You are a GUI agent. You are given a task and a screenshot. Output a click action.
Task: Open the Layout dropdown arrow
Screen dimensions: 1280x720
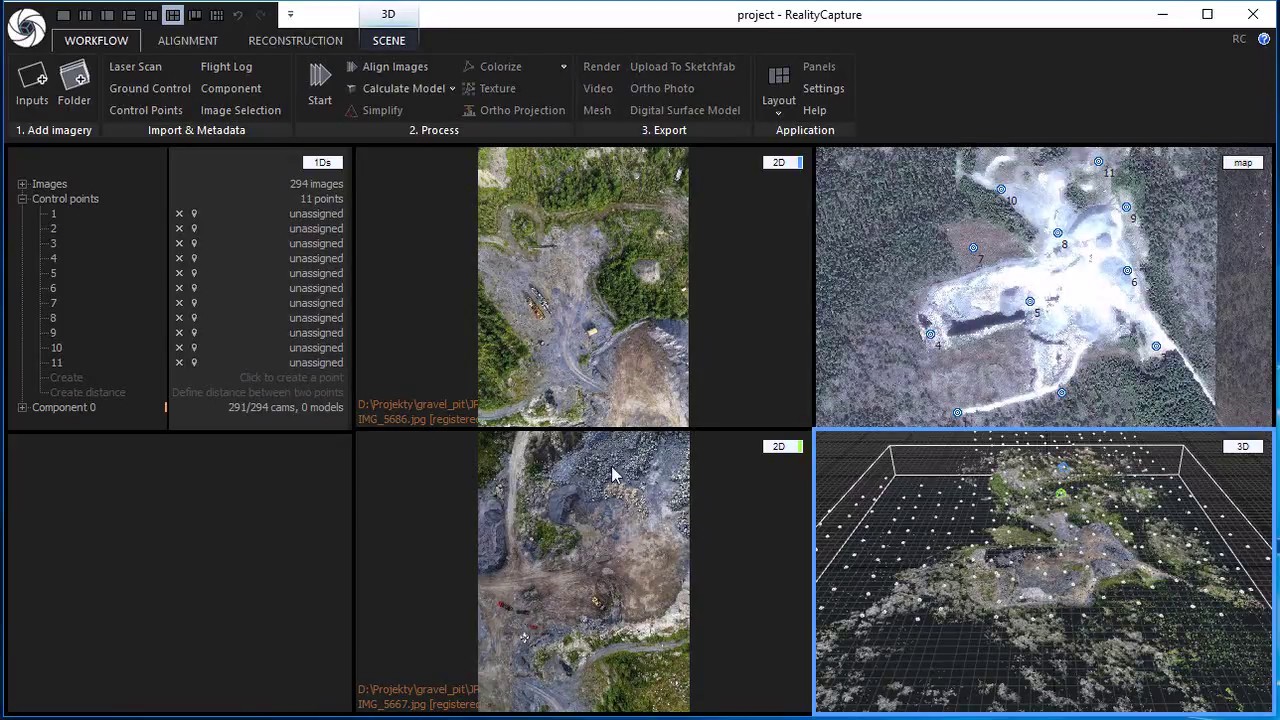[779, 113]
